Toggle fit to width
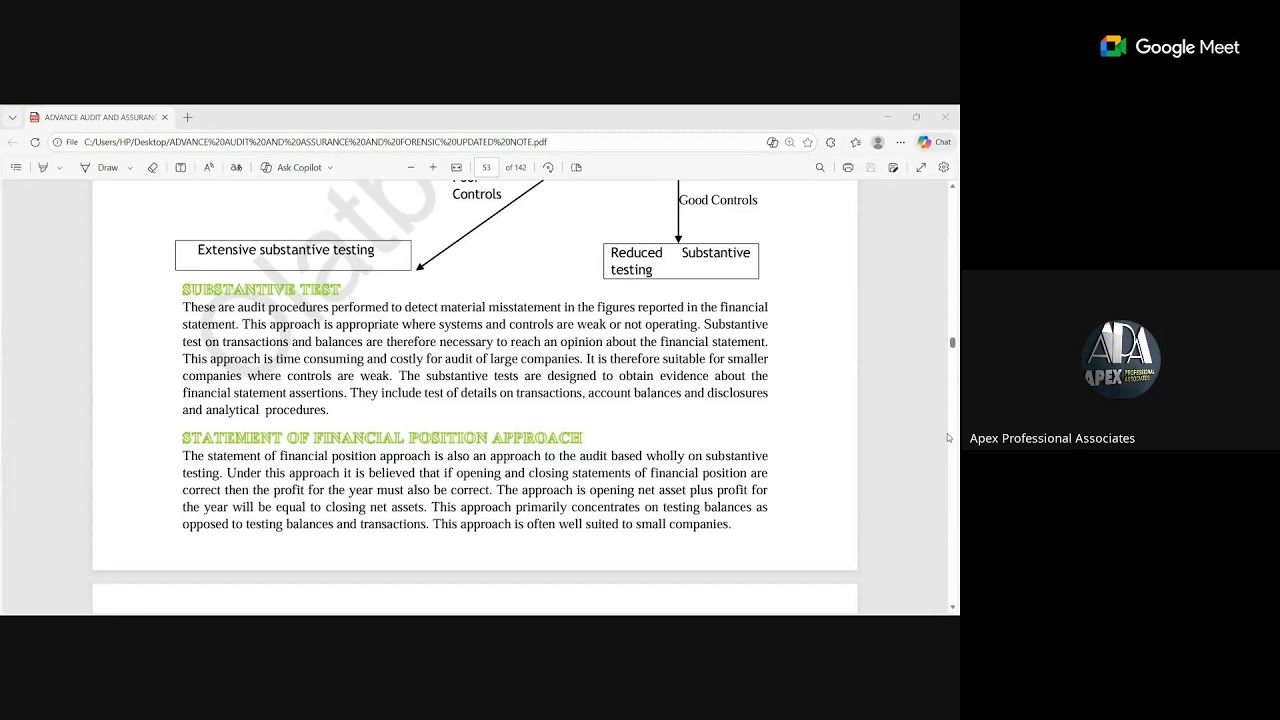 457,167
